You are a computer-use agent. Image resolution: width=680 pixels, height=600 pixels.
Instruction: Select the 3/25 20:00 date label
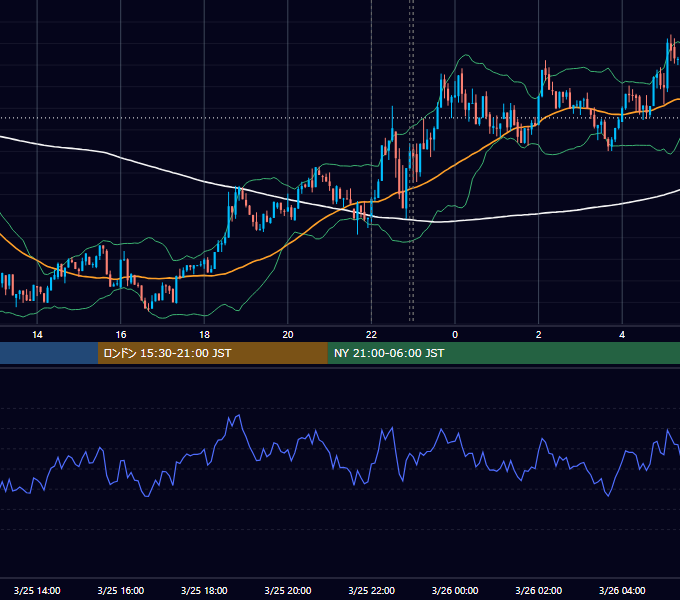(x=288, y=590)
